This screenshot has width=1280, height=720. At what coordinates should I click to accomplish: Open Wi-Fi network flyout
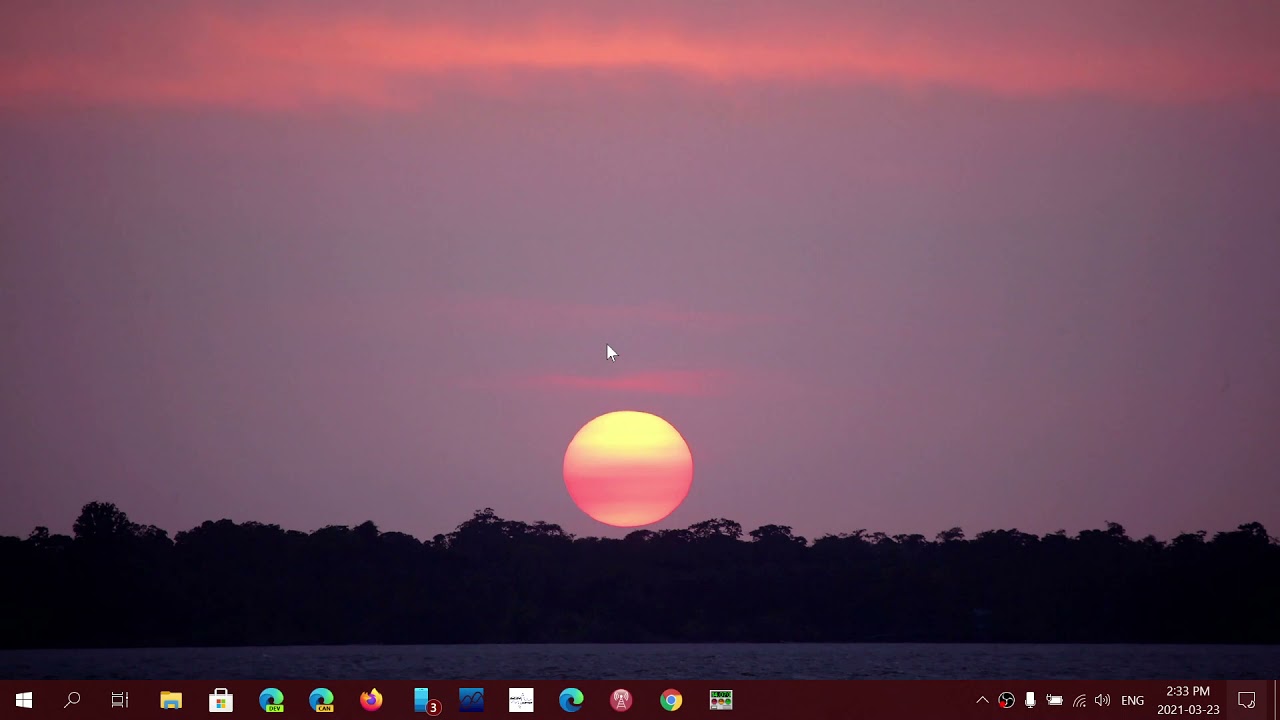point(1079,700)
